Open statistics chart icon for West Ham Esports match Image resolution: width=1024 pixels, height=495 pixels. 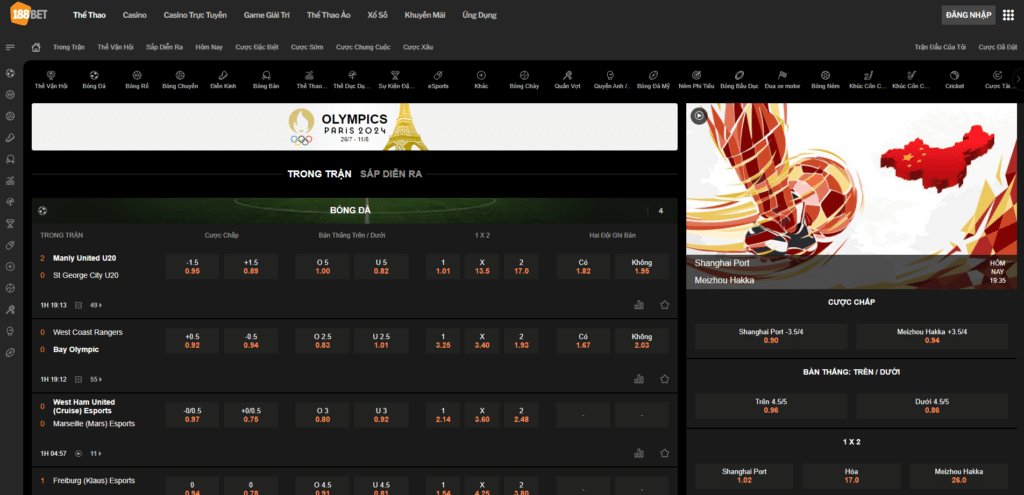(x=639, y=453)
